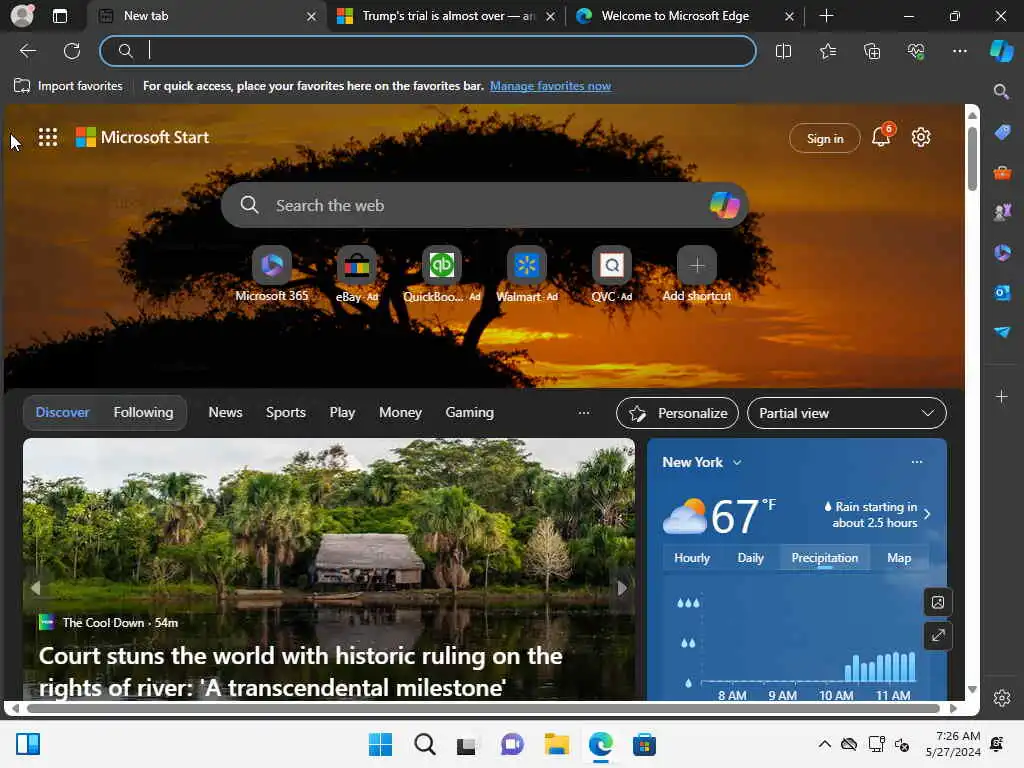Viewport: 1024px width, 768px height.
Task: Switch weather to Map tab
Action: pos(899,558)
